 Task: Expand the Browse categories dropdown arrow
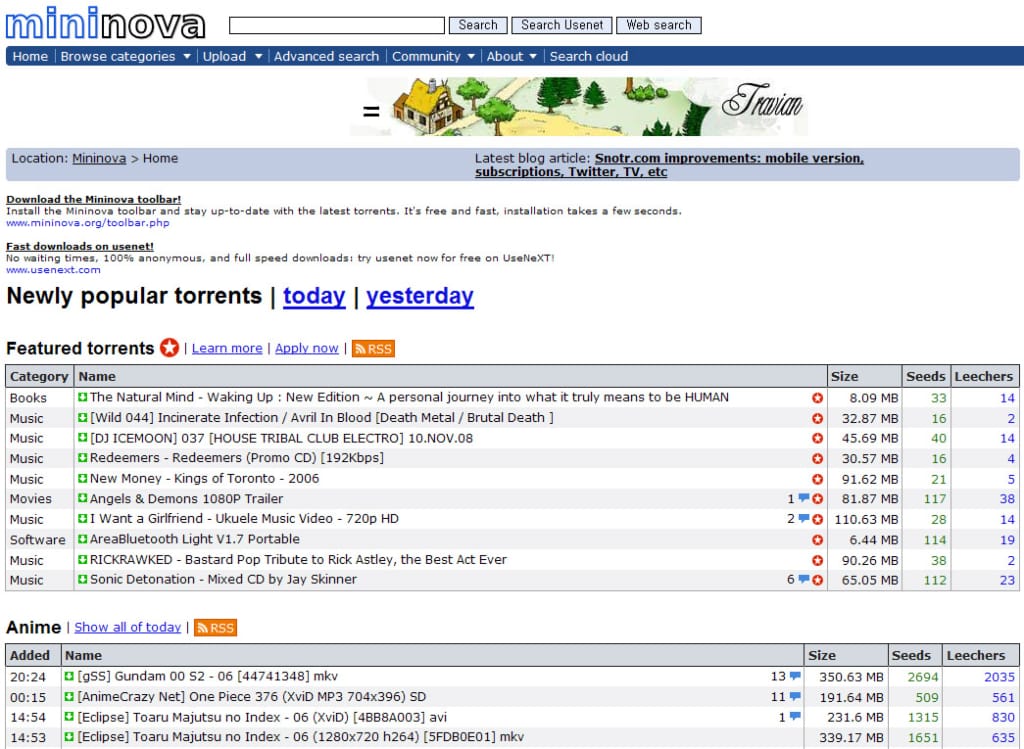pos(187,57)
